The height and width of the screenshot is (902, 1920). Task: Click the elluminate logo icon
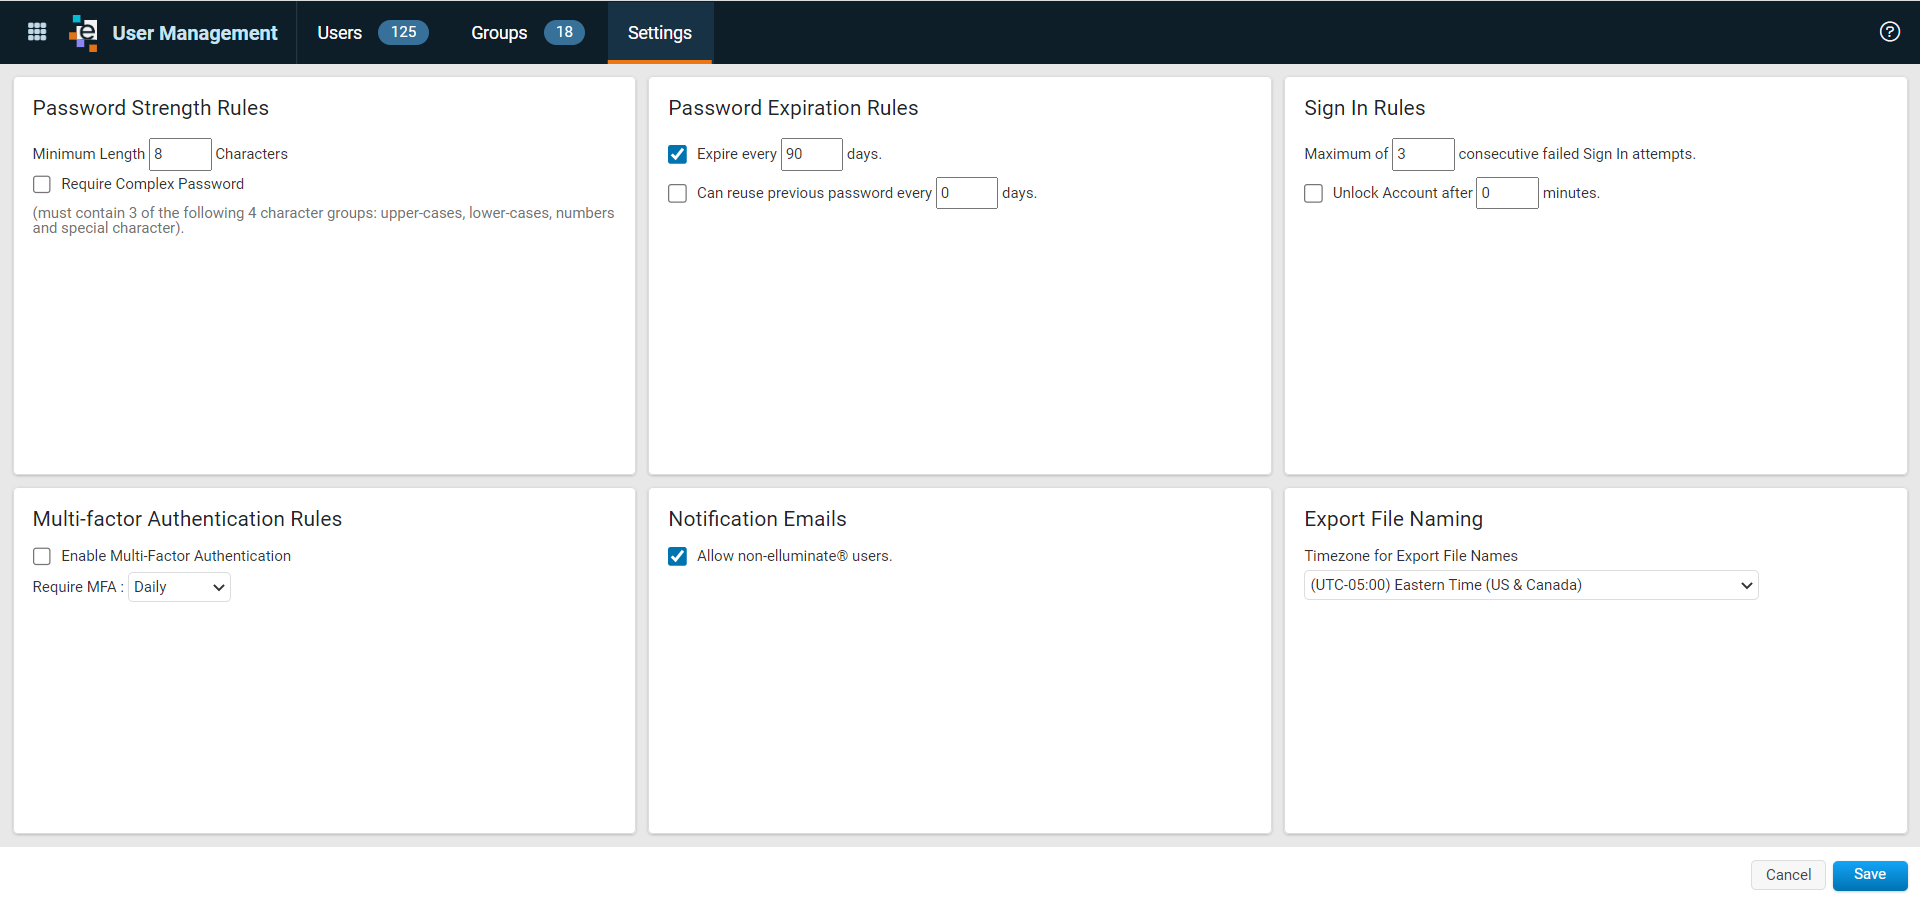click(x=84, y=33)
